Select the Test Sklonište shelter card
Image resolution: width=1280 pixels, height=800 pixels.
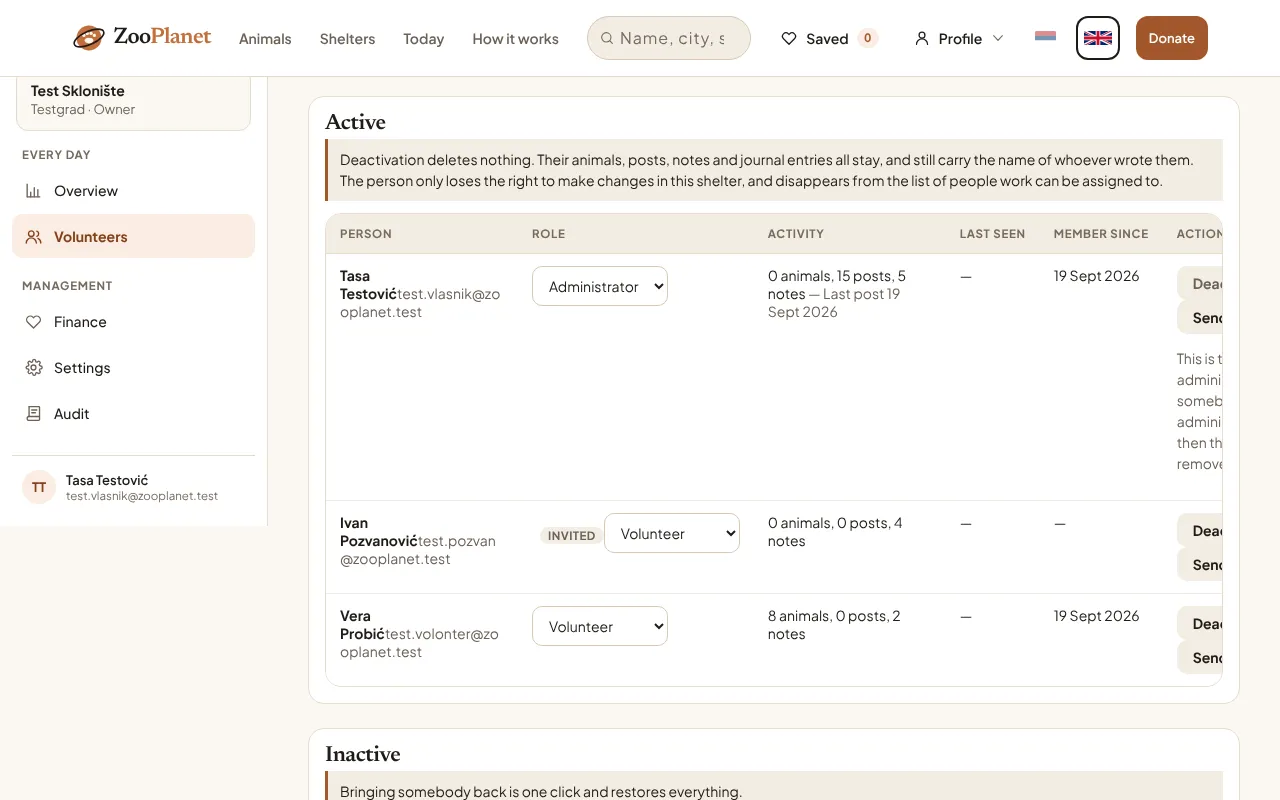pyautogui.click(x=133, y=100)
